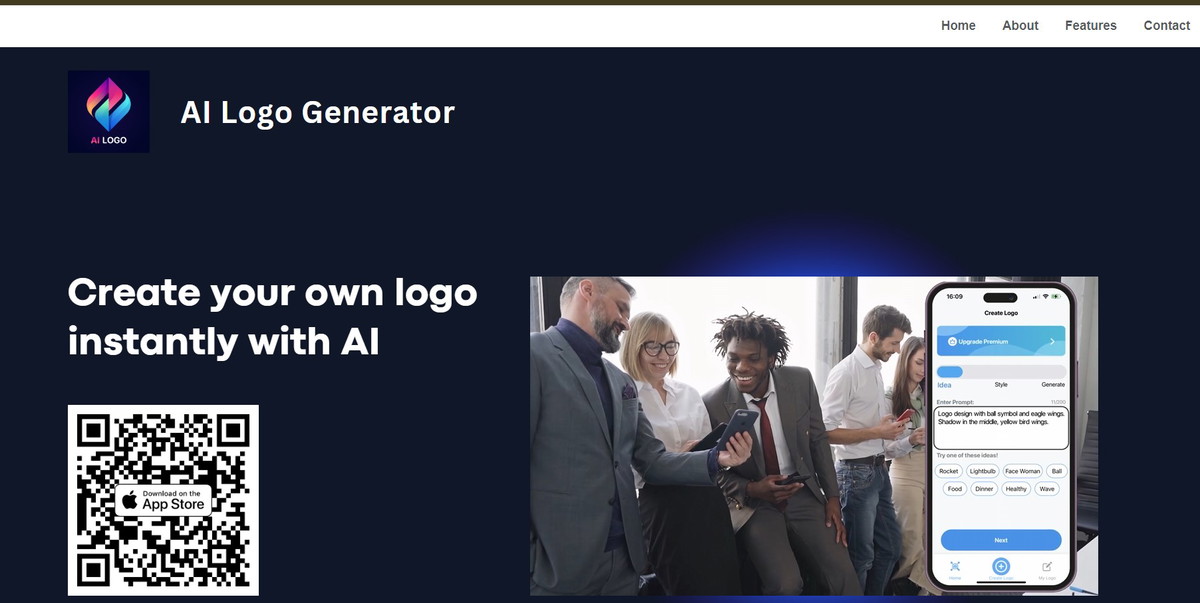Image resolution: width=1200 pixels, height=603 pixels.
Task: Click the Upgrade Premium crown icon
Action: [953, 342]
